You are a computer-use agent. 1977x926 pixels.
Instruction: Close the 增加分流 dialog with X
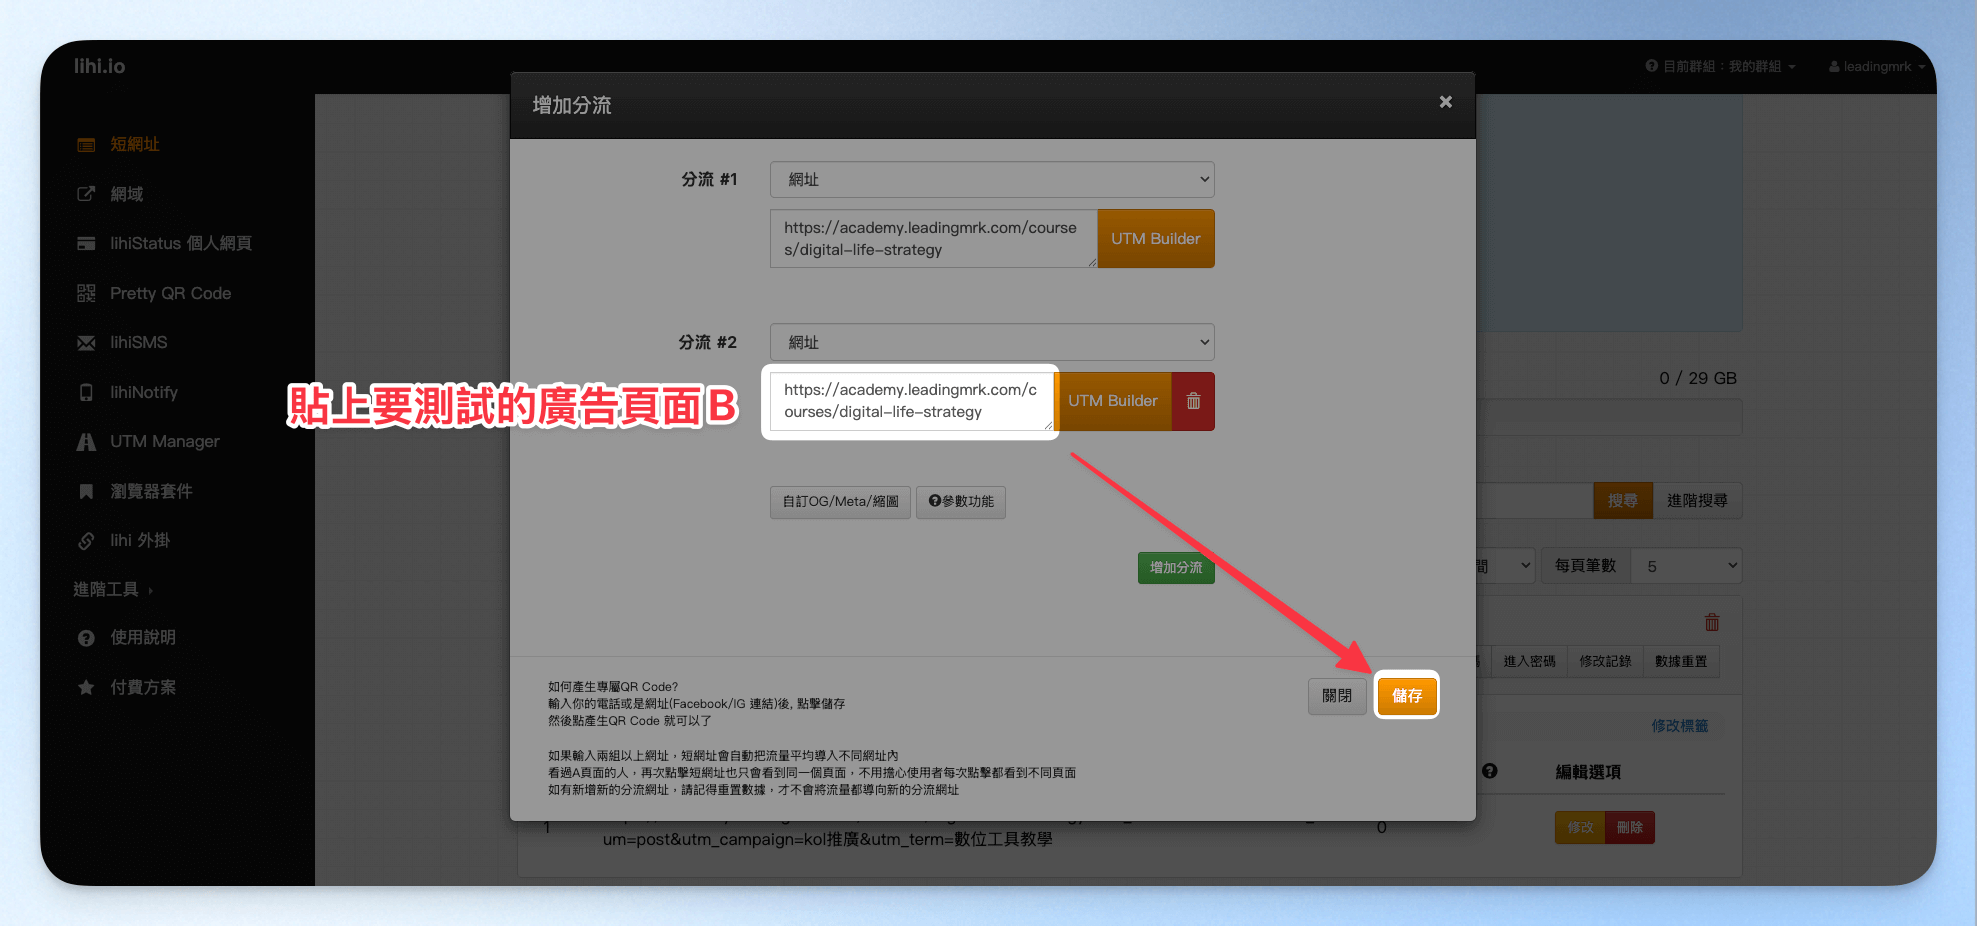click(x=1445, y=102)
